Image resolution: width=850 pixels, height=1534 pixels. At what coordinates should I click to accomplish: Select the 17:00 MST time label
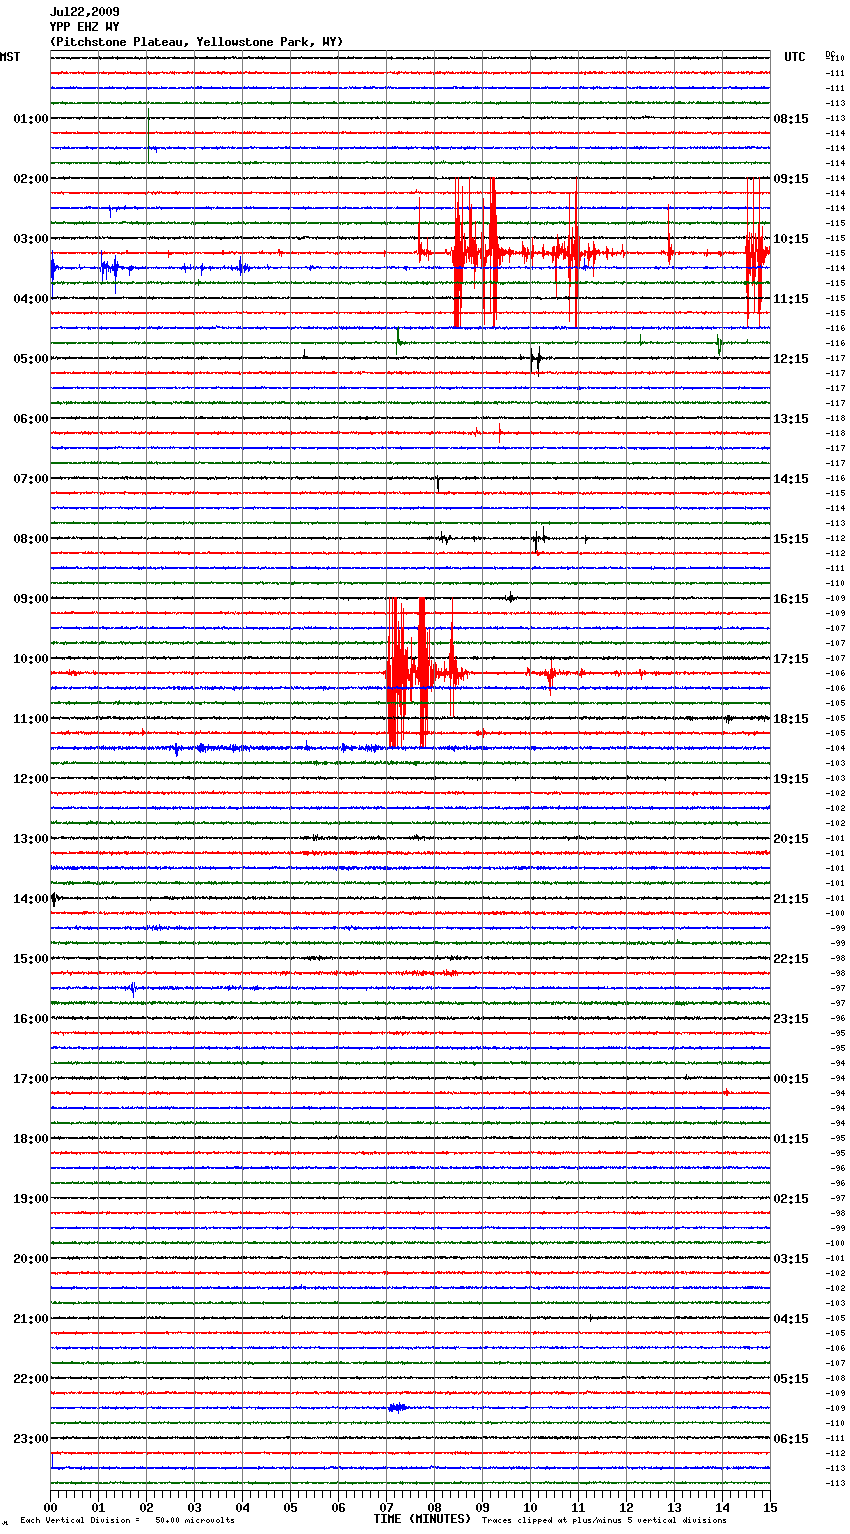pos(31,1079)
